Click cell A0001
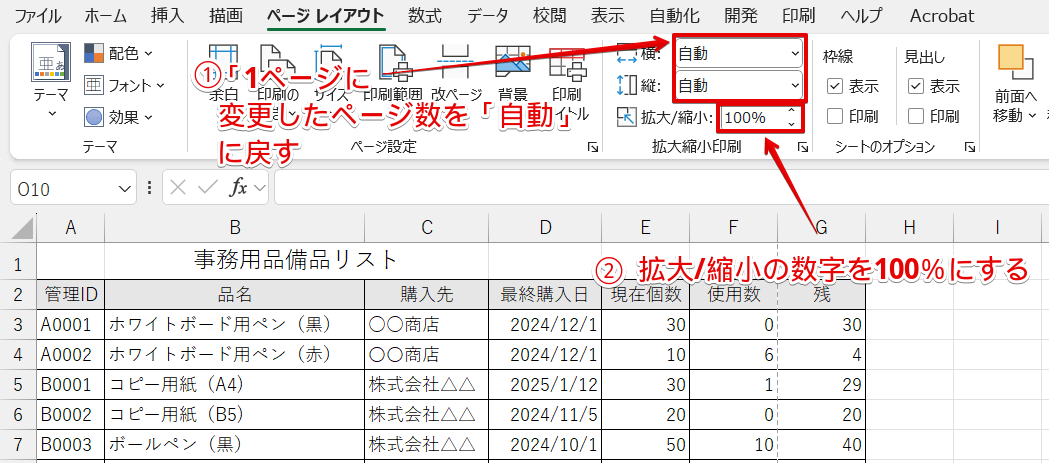 (x=70, y=325)
